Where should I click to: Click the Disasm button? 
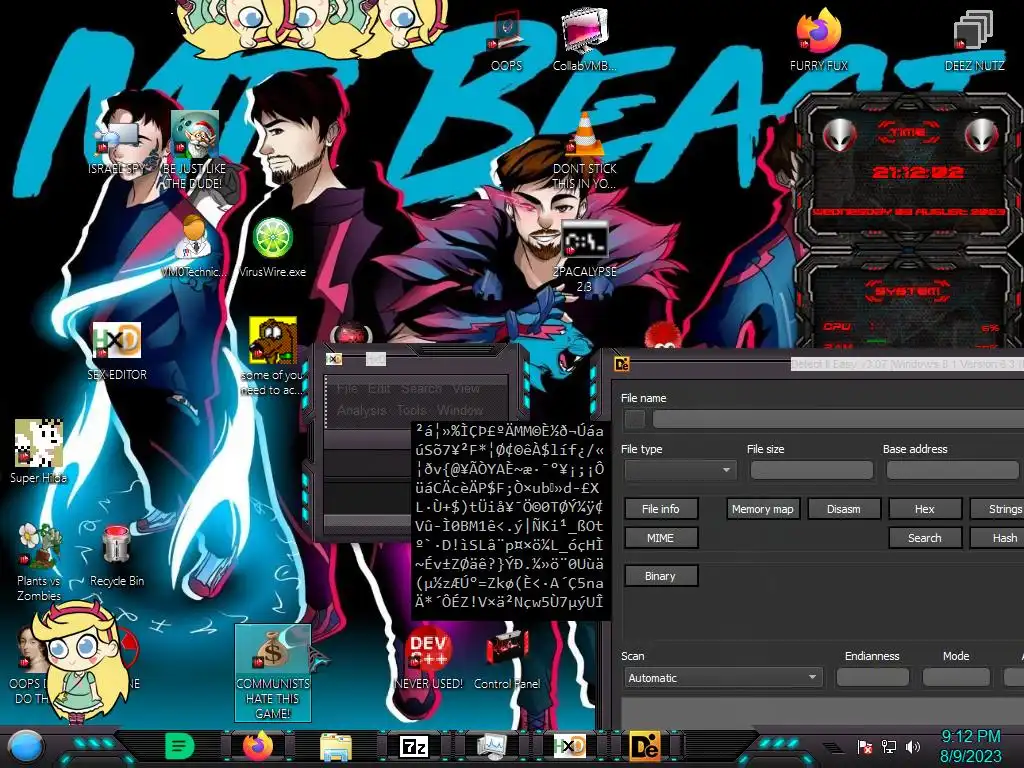coord(844,509)
